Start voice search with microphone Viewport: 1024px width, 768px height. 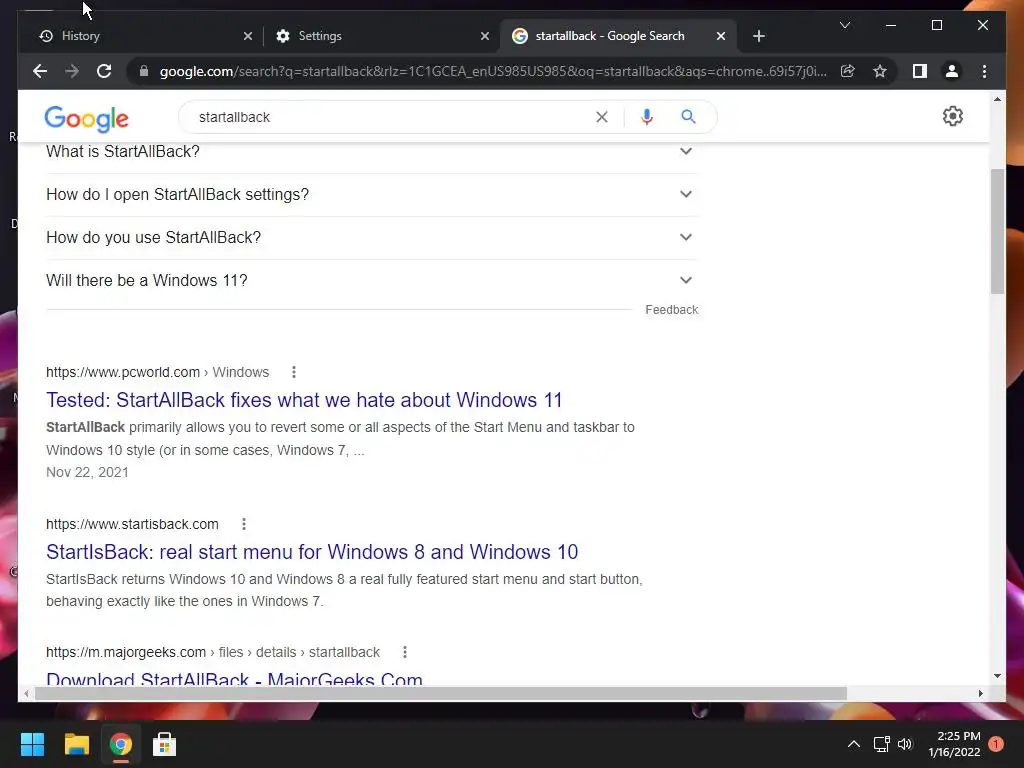(x=647, y=117)
